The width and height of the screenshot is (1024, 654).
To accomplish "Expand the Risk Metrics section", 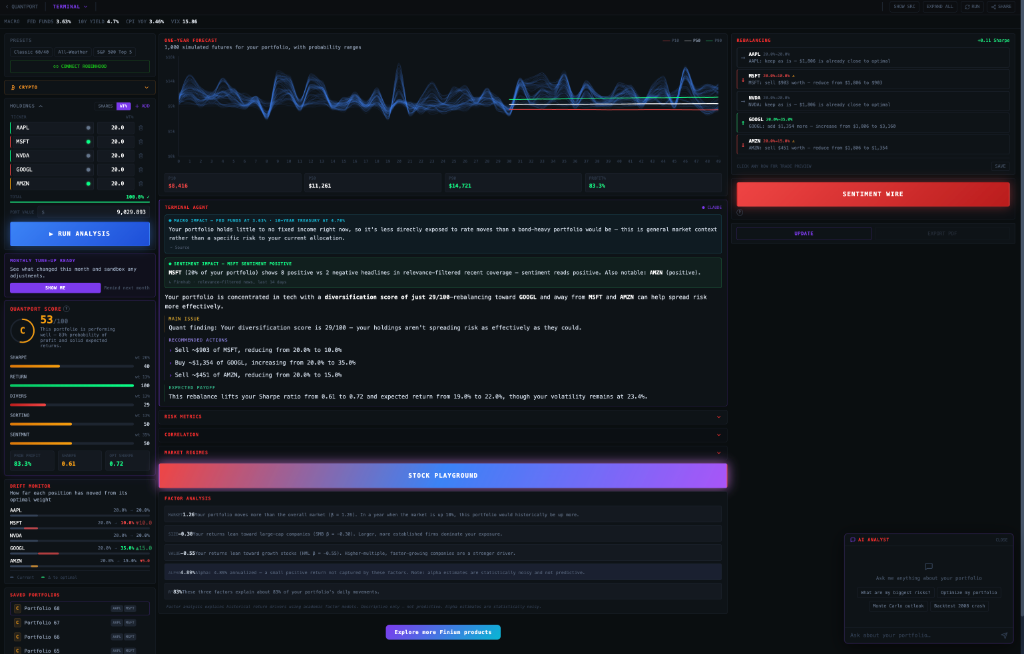I will (443, 416).
